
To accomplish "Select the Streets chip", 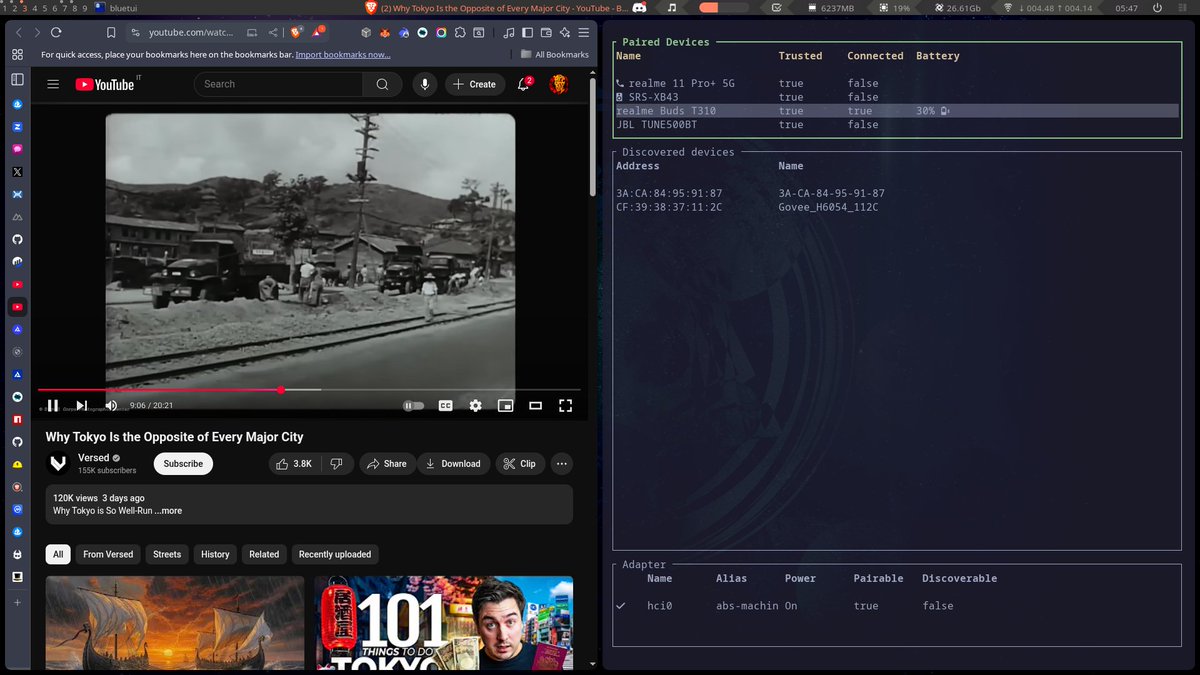I will pyautogui.click(x=167, y=554).
